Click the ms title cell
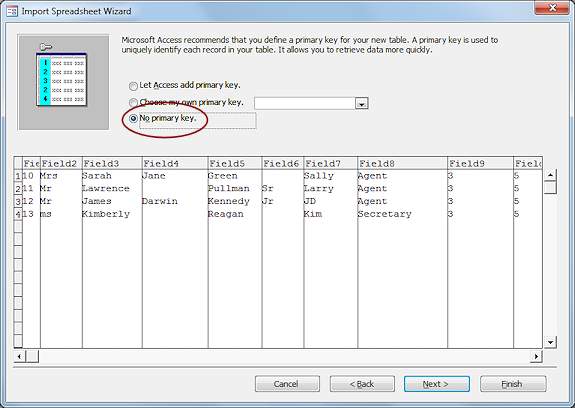575x408 pixels. point(61,214)
